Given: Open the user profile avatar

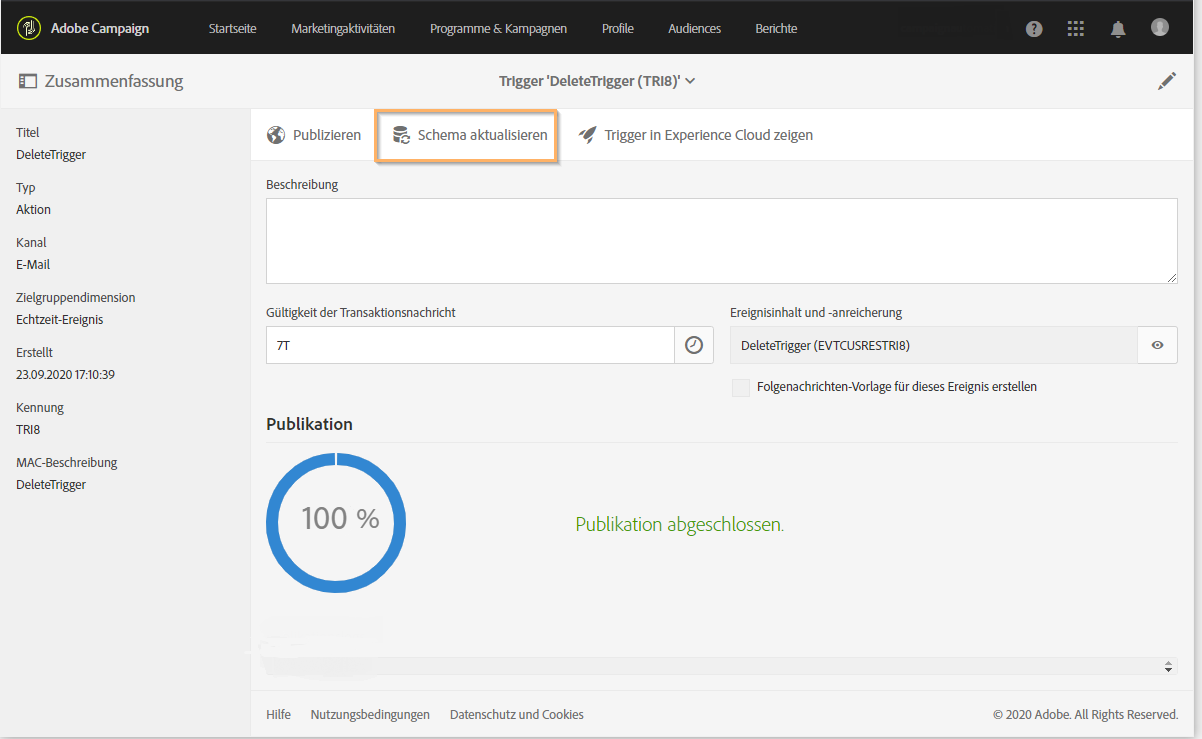Looking at the screenshot, I should coord(1160,28).
